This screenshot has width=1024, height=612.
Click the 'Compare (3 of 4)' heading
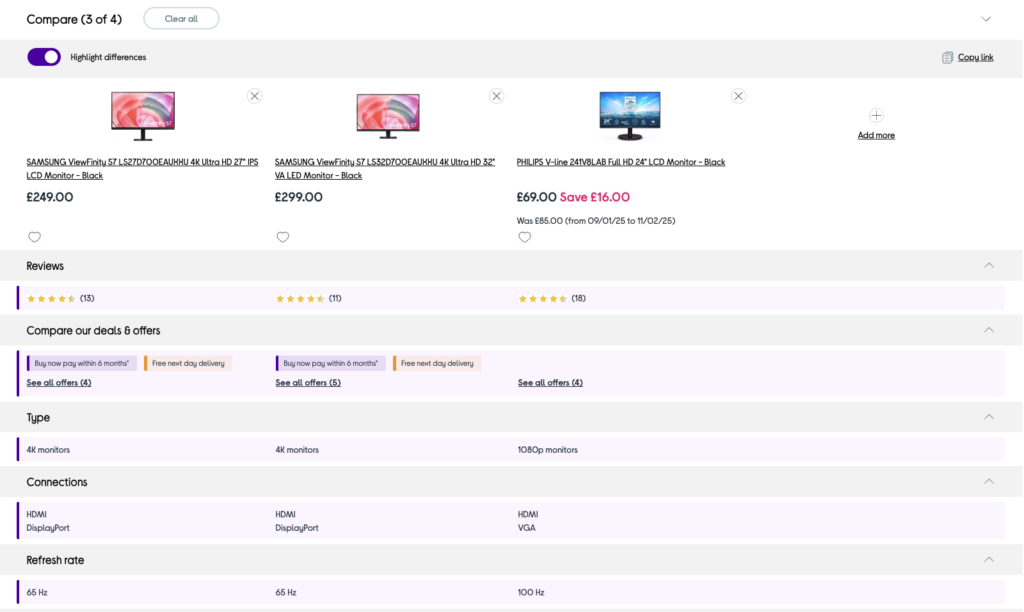point(74,20)
